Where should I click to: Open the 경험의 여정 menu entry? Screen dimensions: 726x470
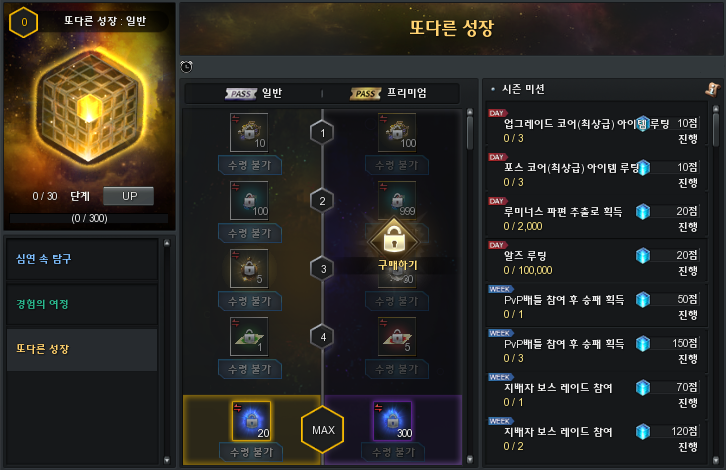tap(82, 304)
